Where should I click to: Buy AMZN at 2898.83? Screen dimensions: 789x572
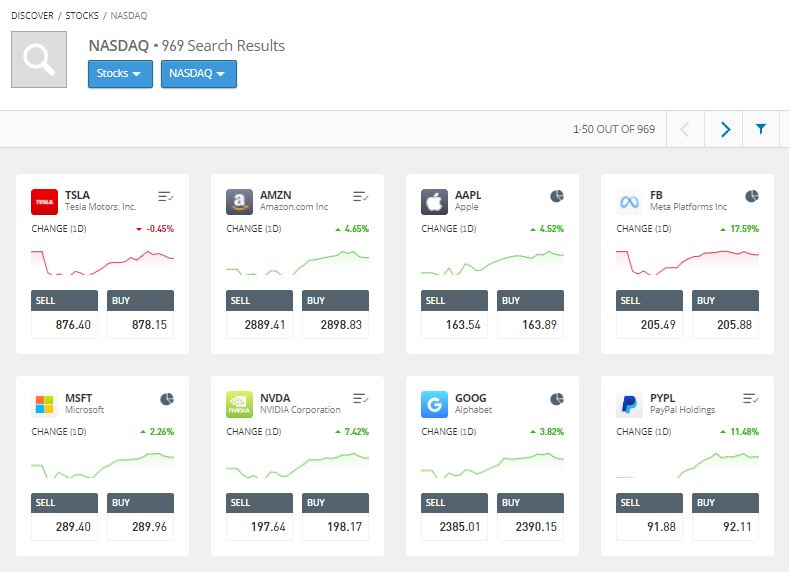coord(336,314)
